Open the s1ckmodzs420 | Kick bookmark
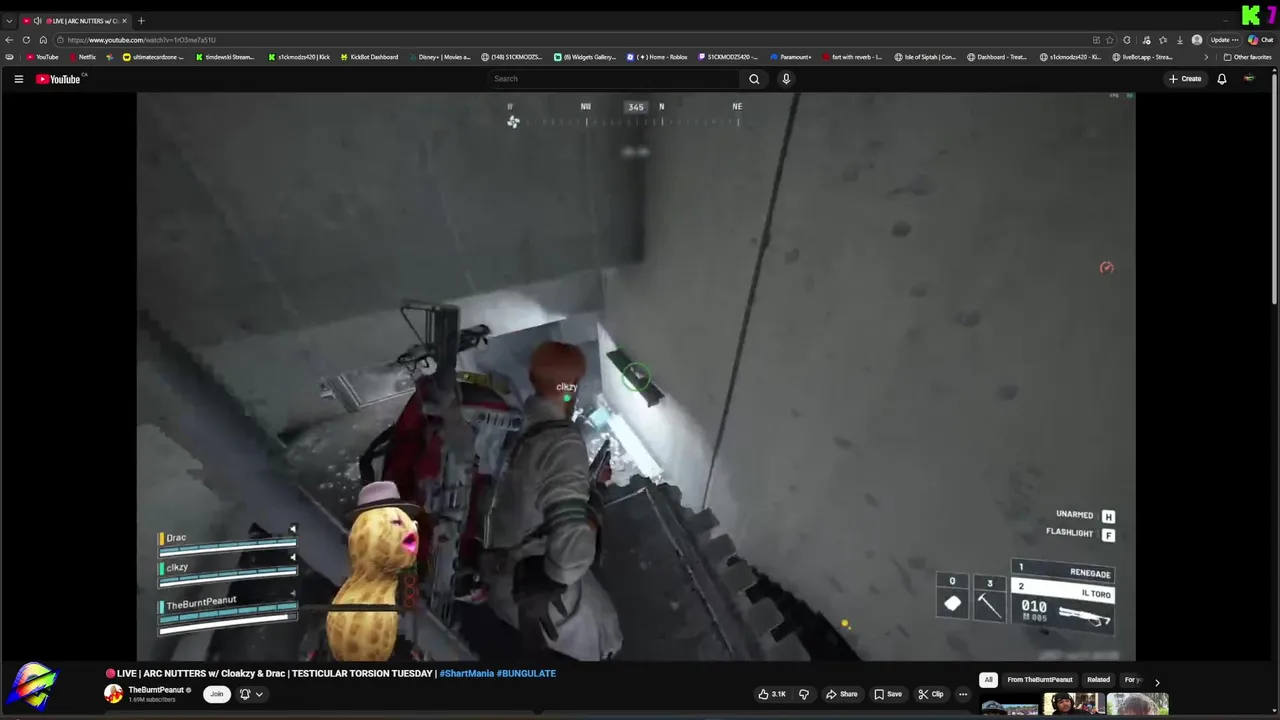Image resolution: width=1280 pixels, height=720 pixels. click(299, 57)
